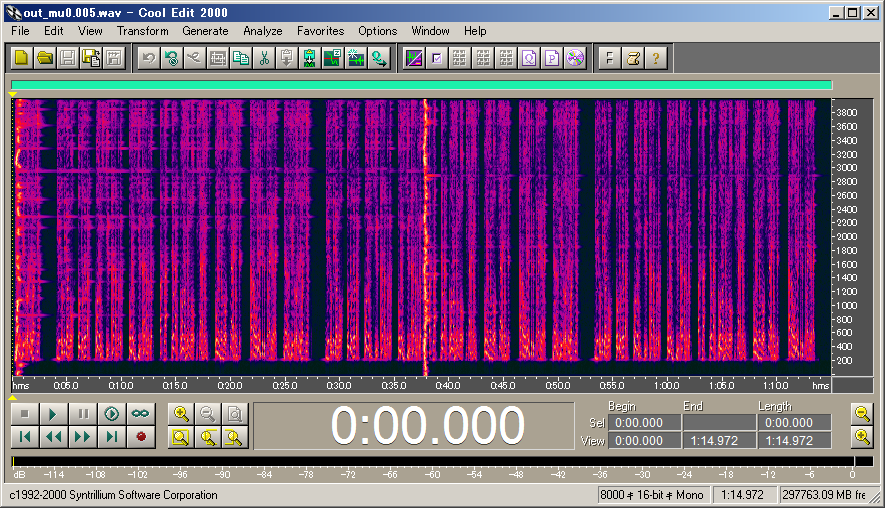Click the Save As icon with floppy and page
The image size is (885, 508).
tap(91, 58)
